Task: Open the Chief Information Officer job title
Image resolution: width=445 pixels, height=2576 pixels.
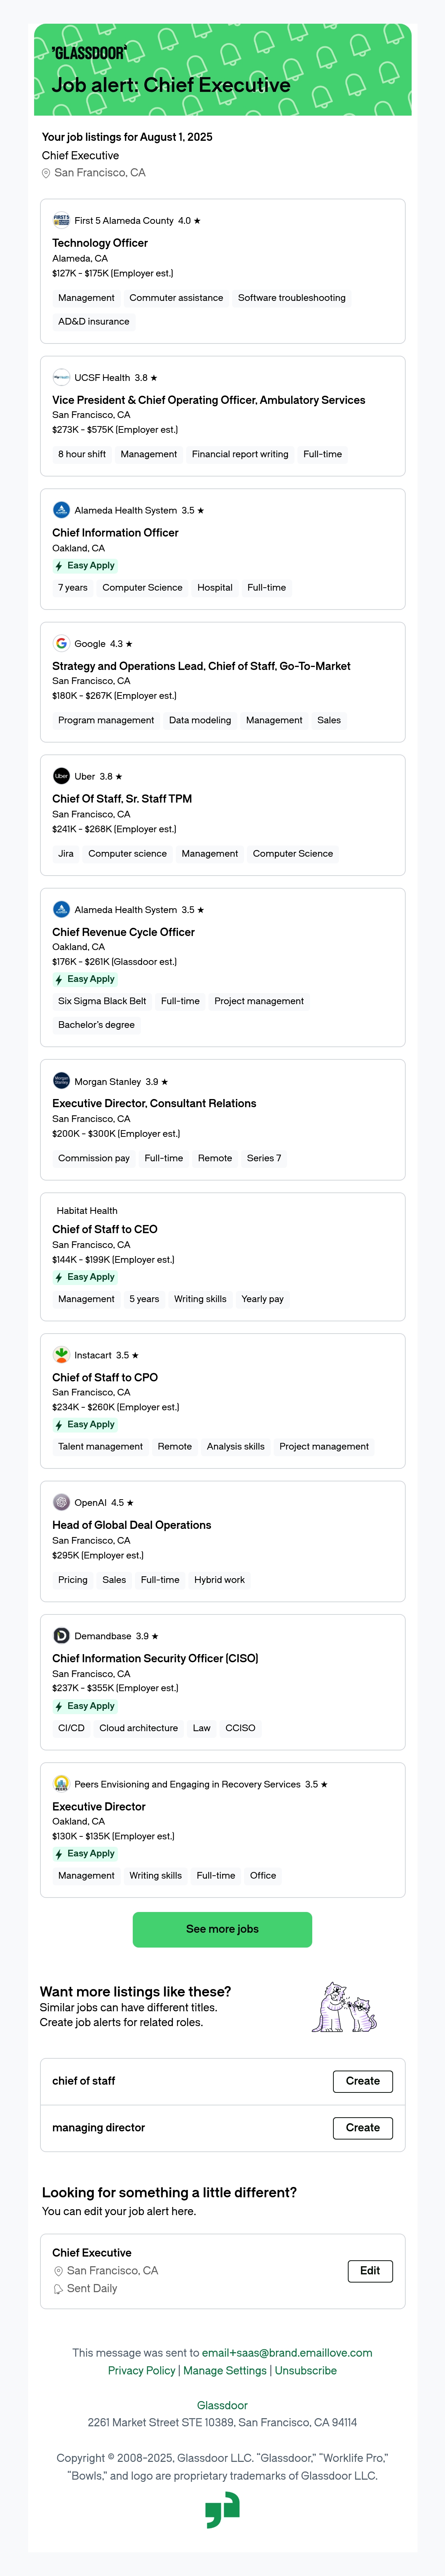Action: coord(115,533)
